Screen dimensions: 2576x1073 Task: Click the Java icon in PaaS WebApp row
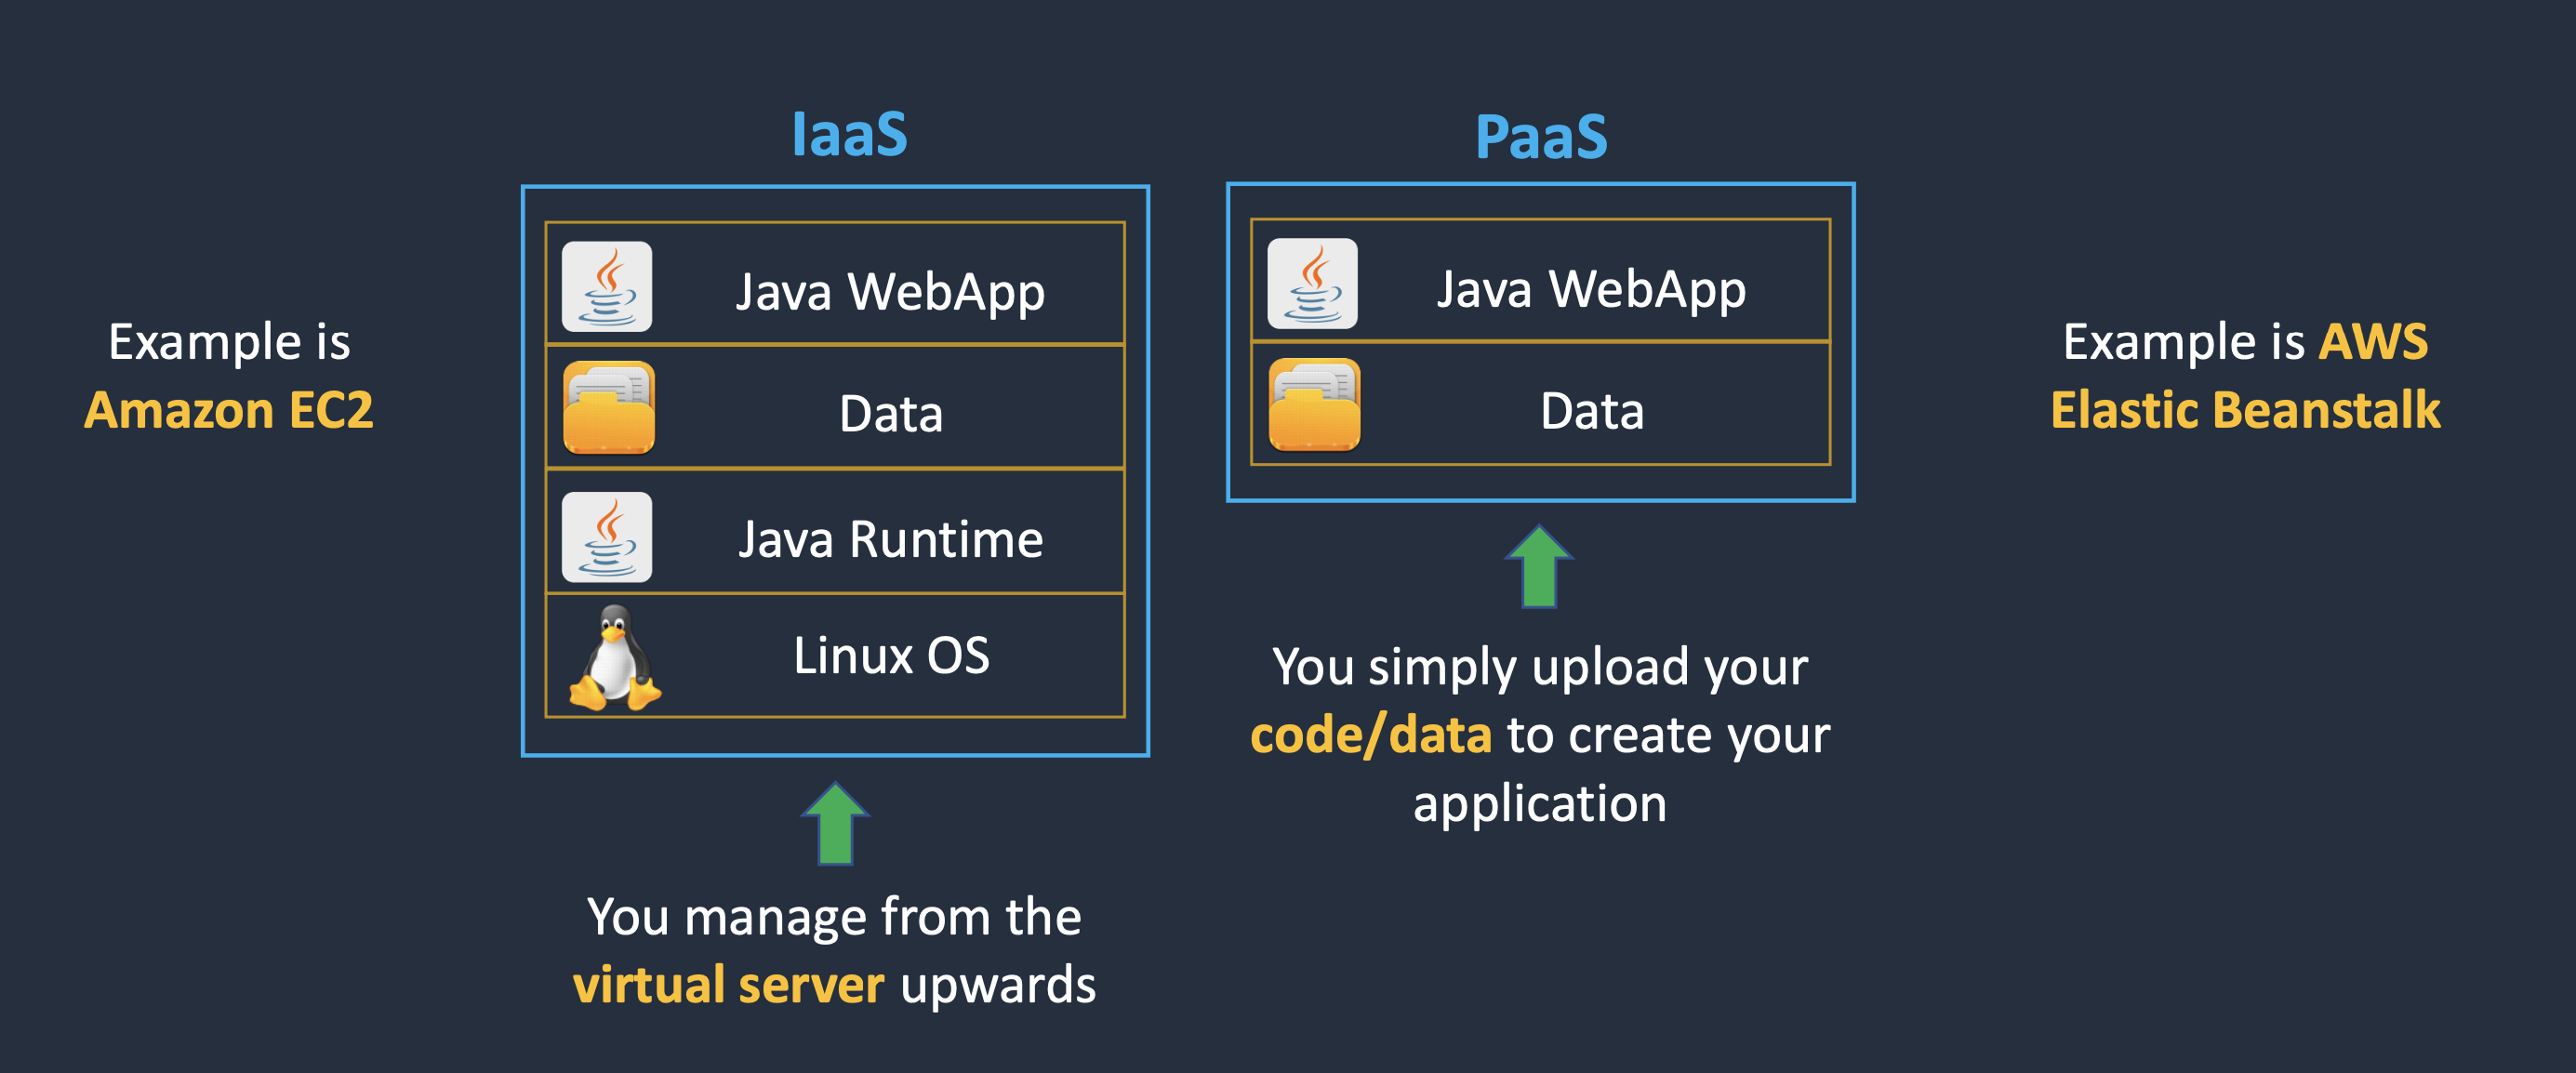click(x=1312, y=284)
